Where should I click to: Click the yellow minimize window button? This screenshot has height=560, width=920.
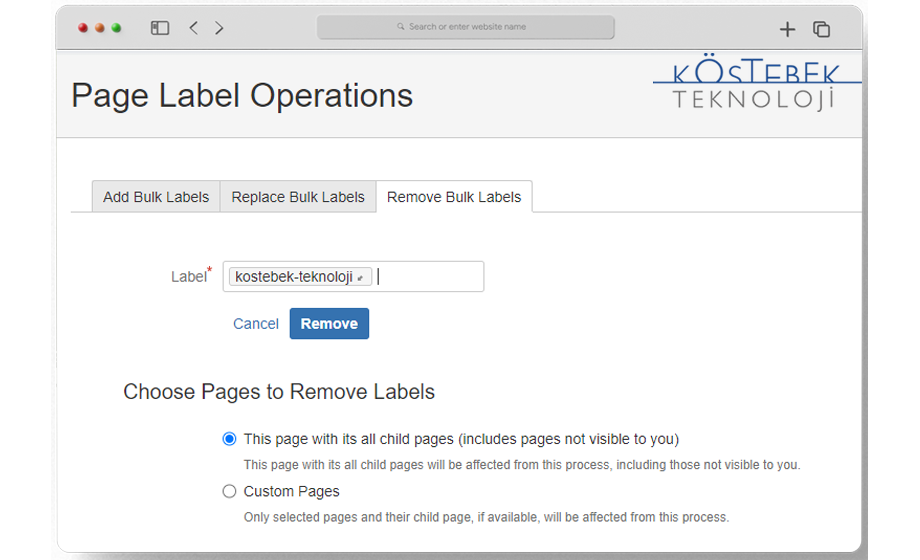pyautogui.click(x=100, y=28)
